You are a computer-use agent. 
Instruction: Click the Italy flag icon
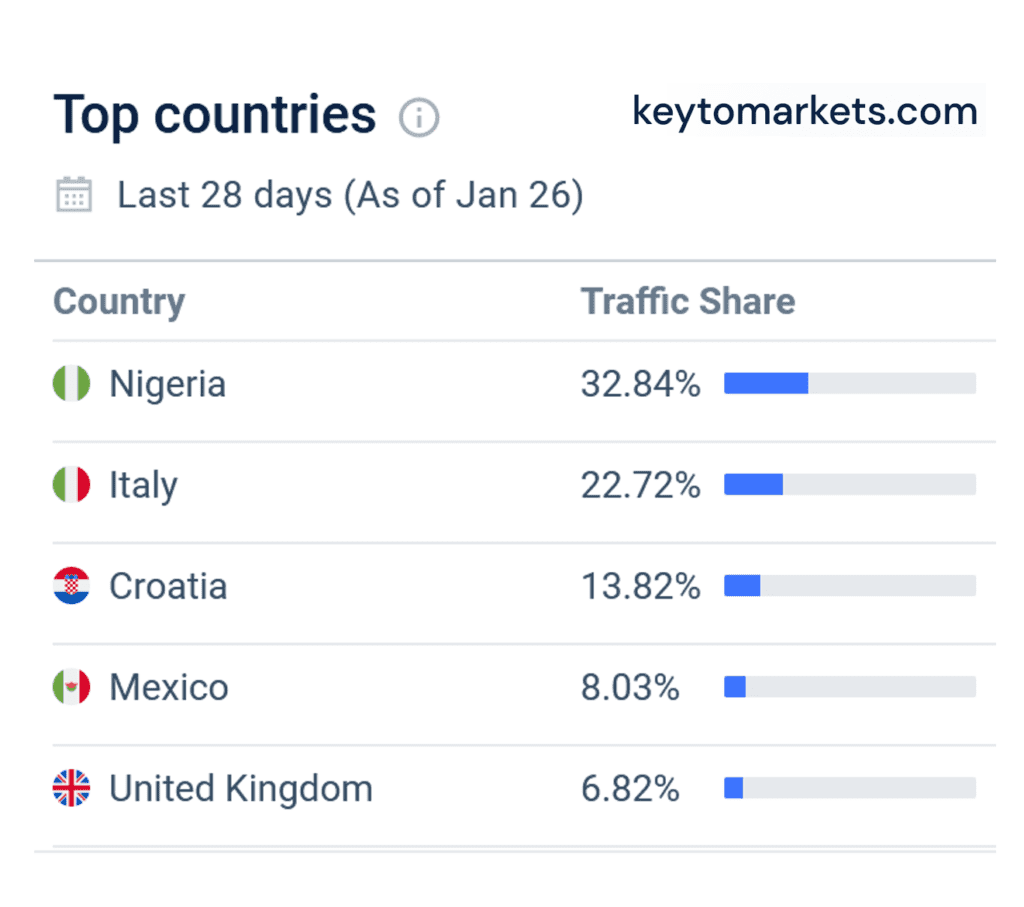click(x=71, y=485)
